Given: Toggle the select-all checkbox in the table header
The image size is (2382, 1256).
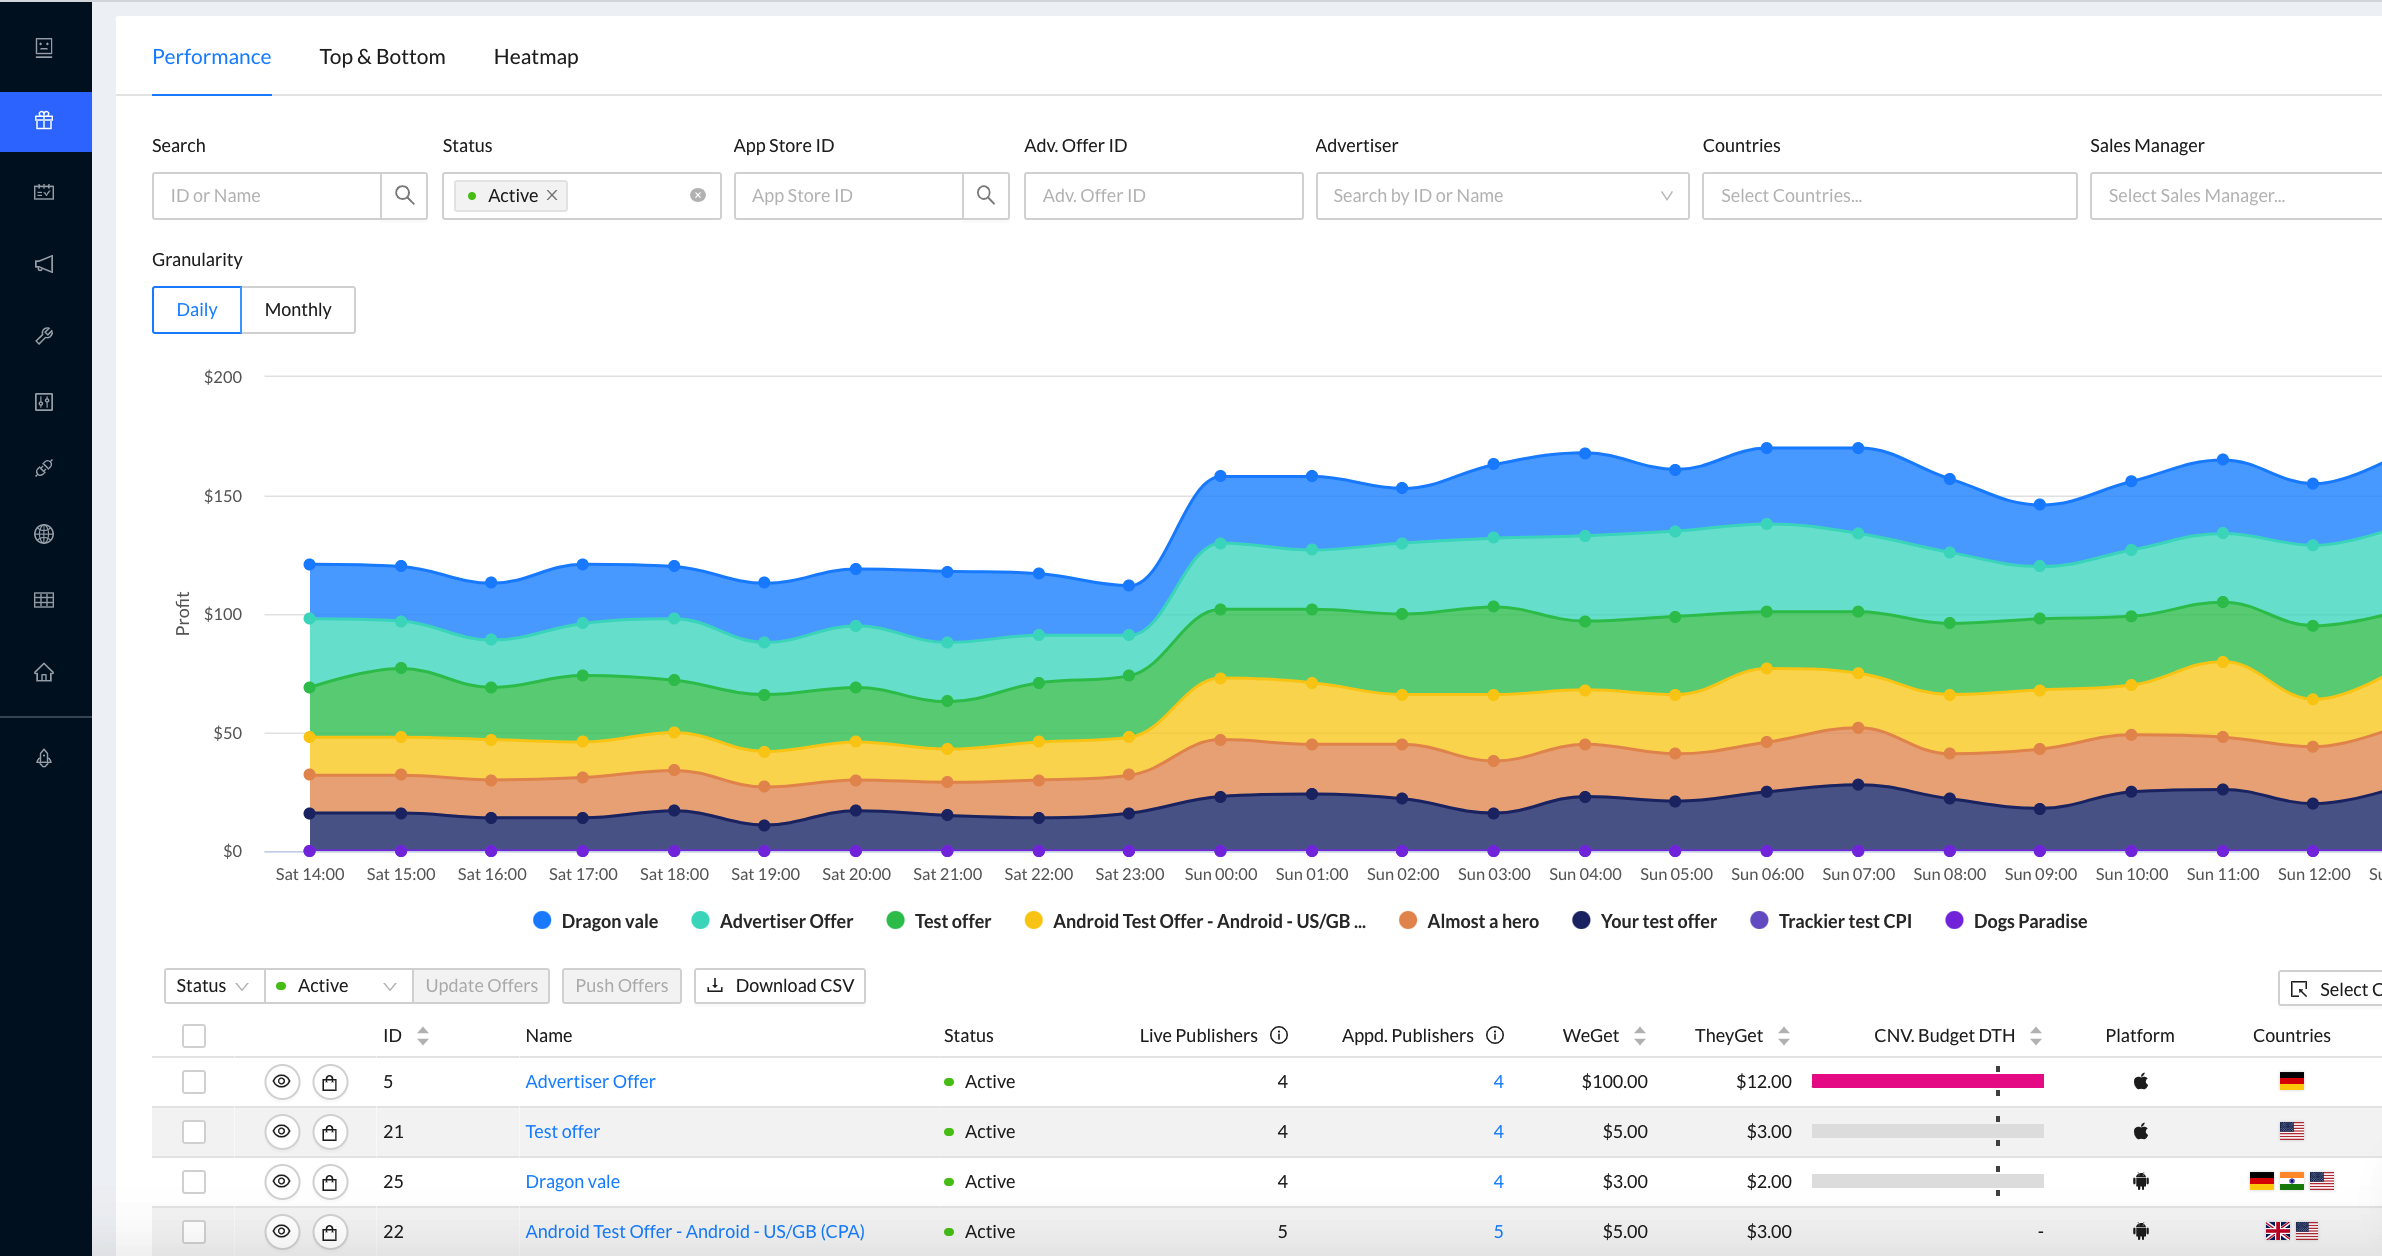Looking at the screenshot, I should pyautogui.click(x=194, y=1035).
